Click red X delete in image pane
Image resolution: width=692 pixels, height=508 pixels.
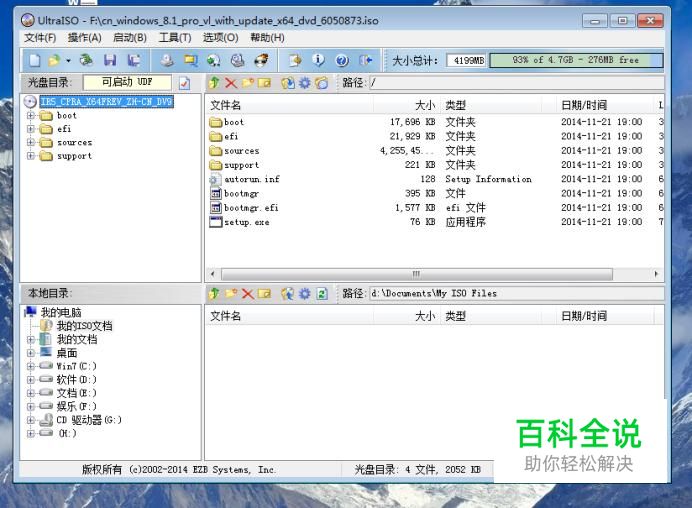[231, 83]
